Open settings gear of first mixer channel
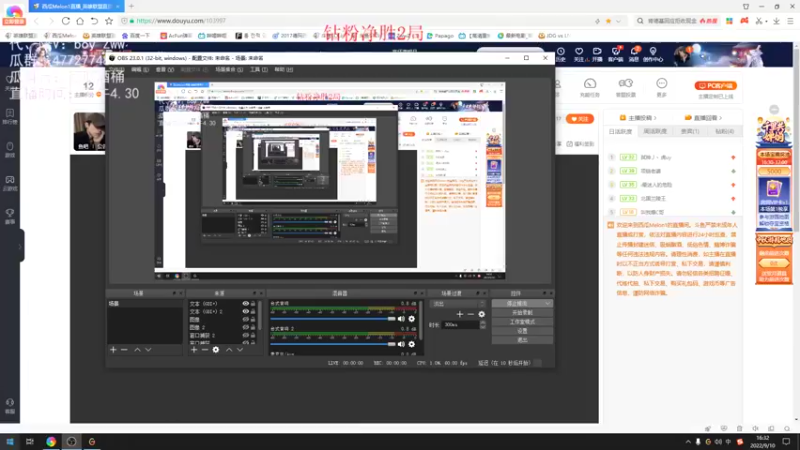The width and height of the screenshot is (800, 450). (412, 319)
